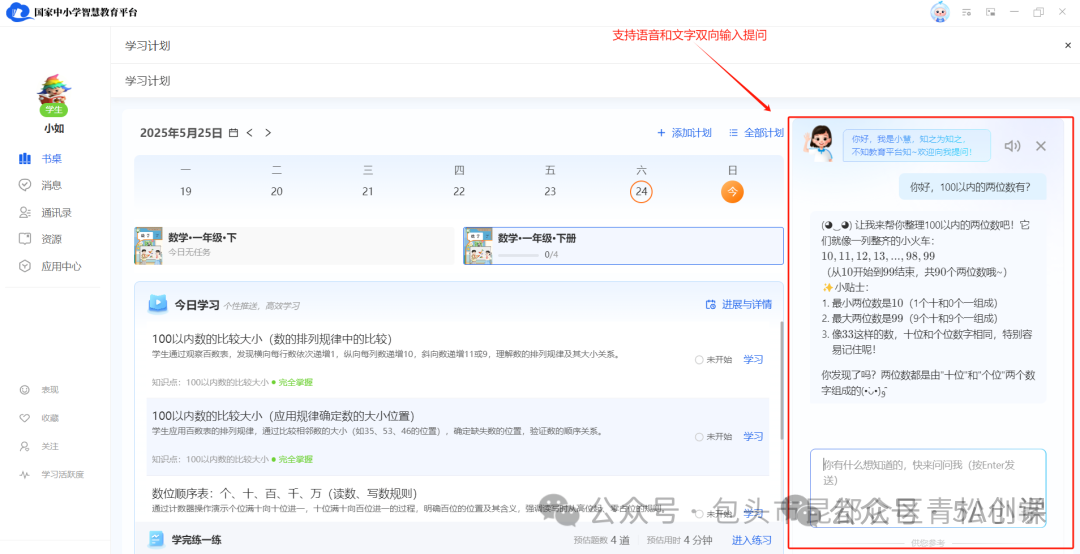Open 通讯录 in the sidebar

55,212
